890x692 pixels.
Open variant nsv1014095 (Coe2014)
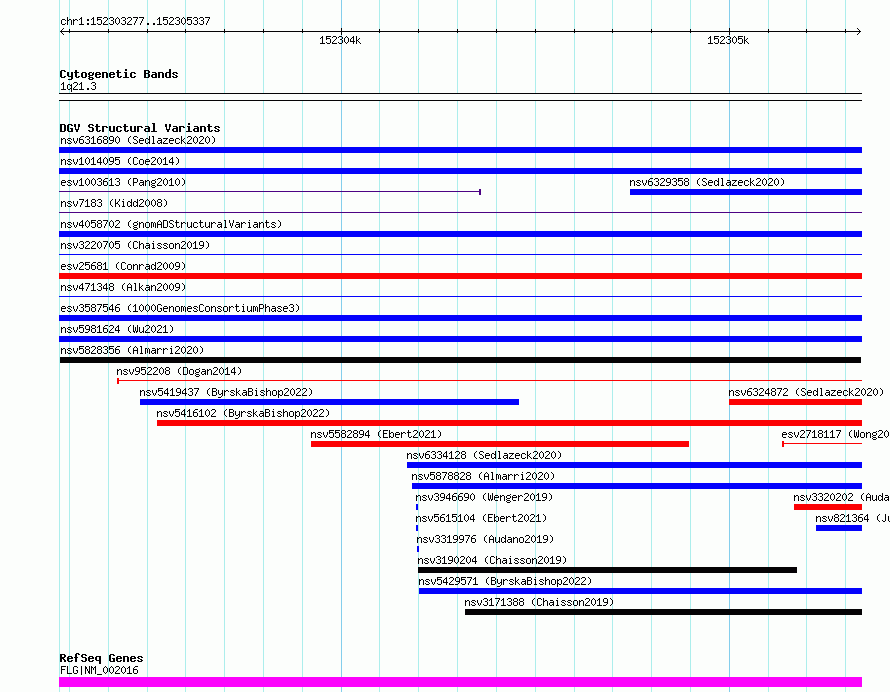120,161
